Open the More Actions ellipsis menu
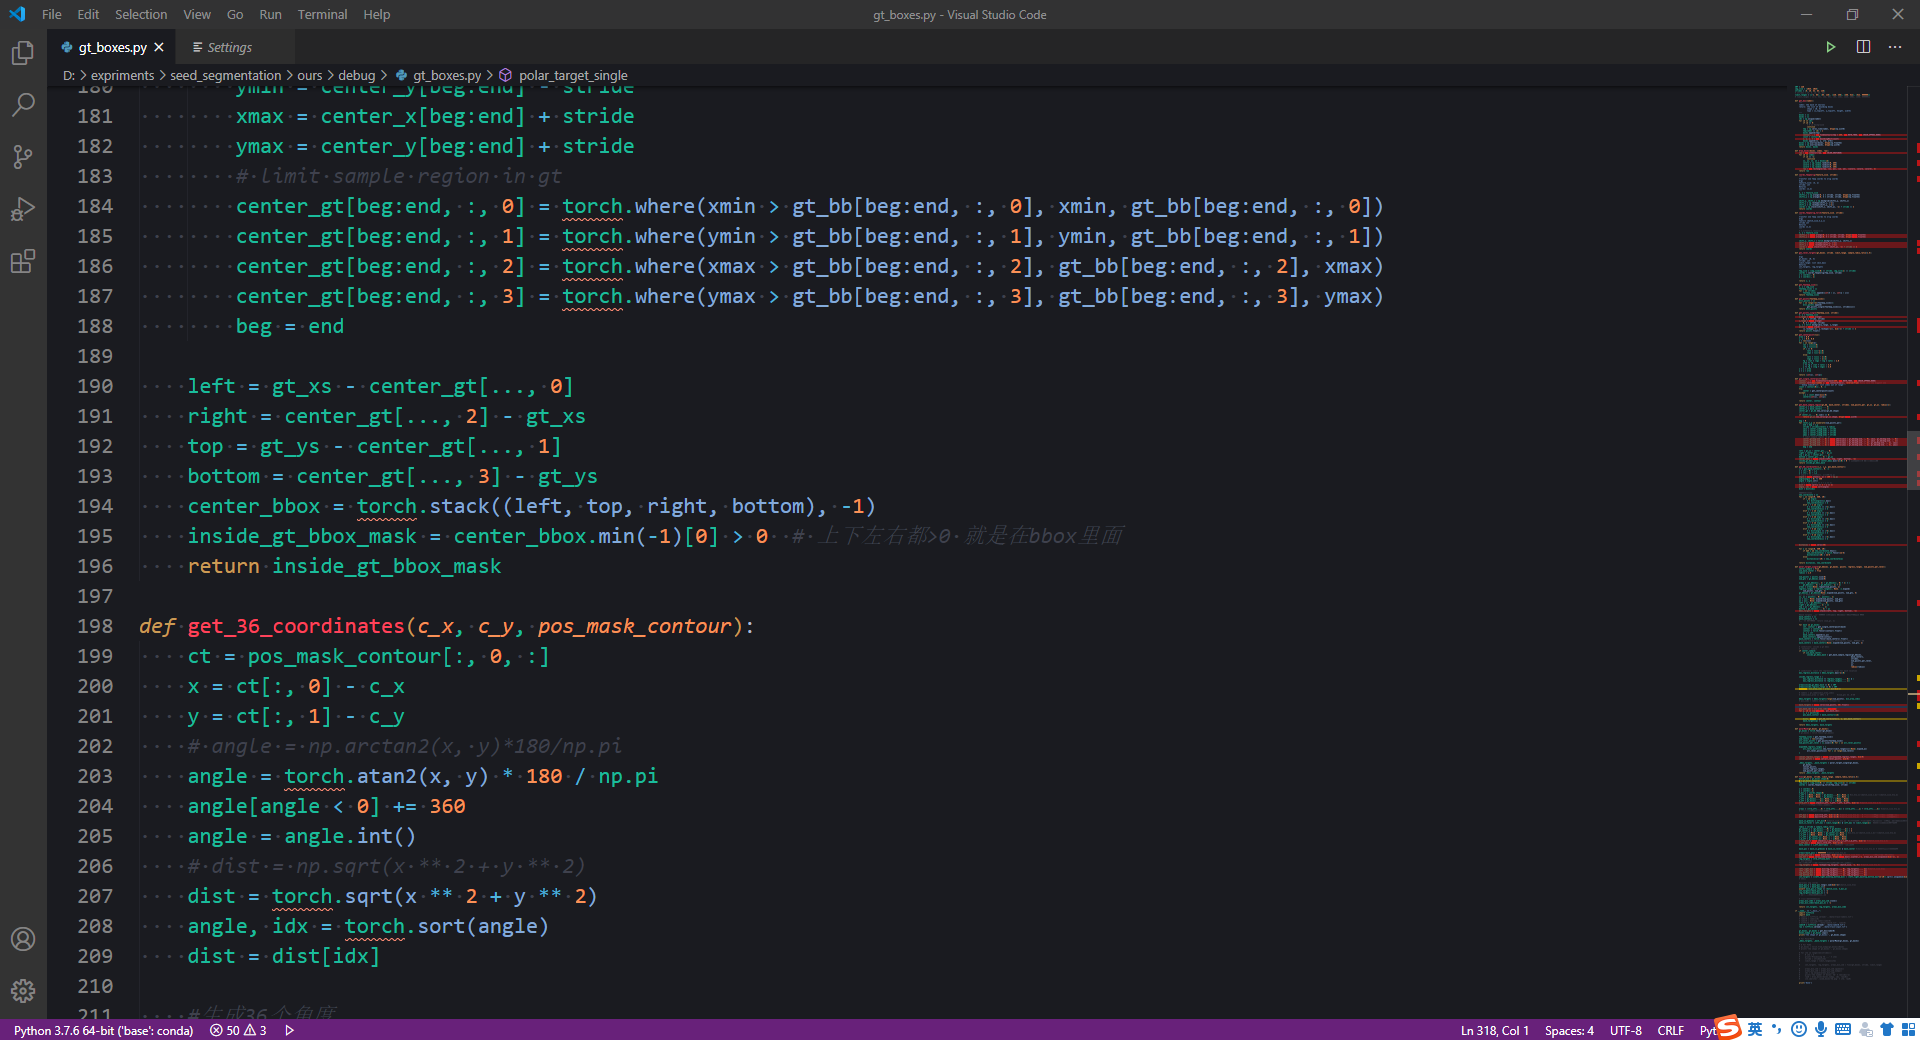The height and width of the screenshot is (1040, 1920). pos(1895,46)
